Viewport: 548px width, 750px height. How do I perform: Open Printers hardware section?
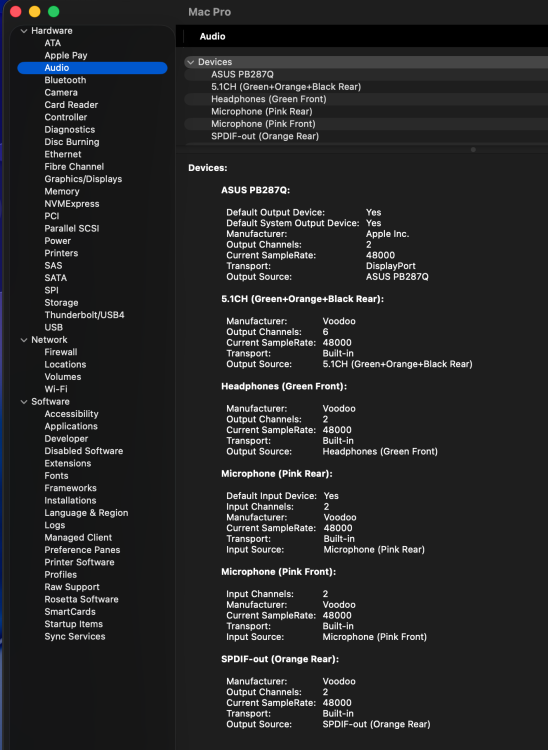coord(61,253)
